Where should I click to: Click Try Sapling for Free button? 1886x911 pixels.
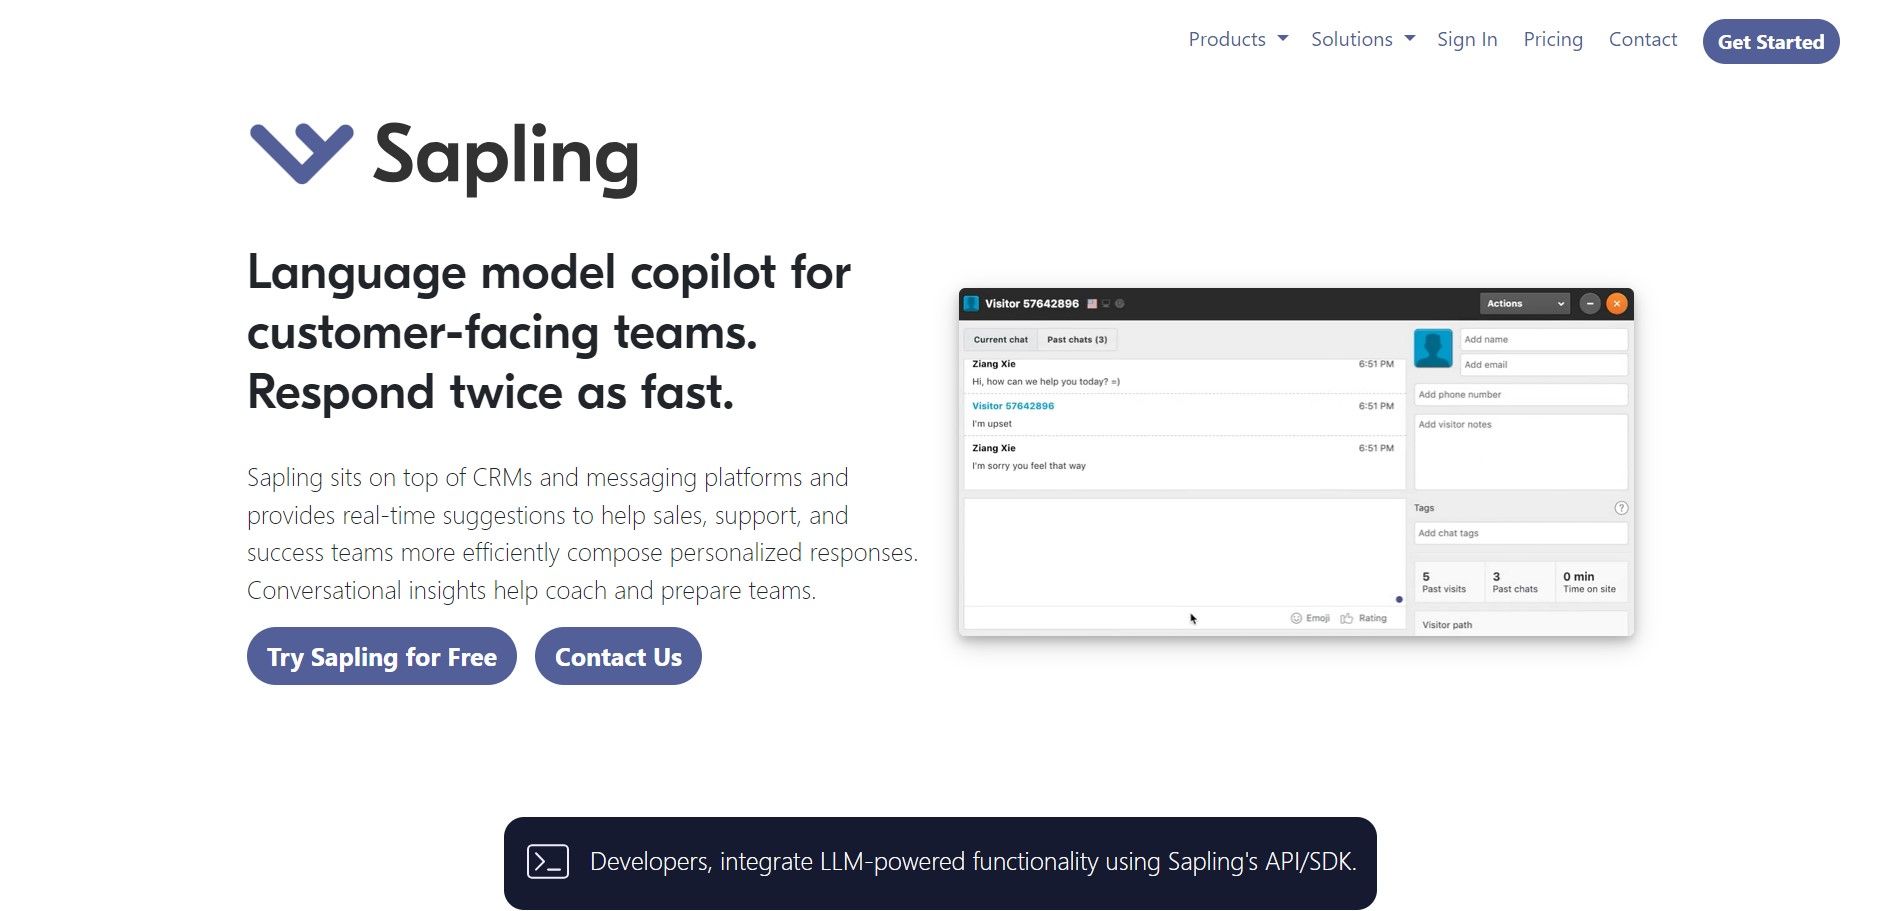tap(382, 657)
